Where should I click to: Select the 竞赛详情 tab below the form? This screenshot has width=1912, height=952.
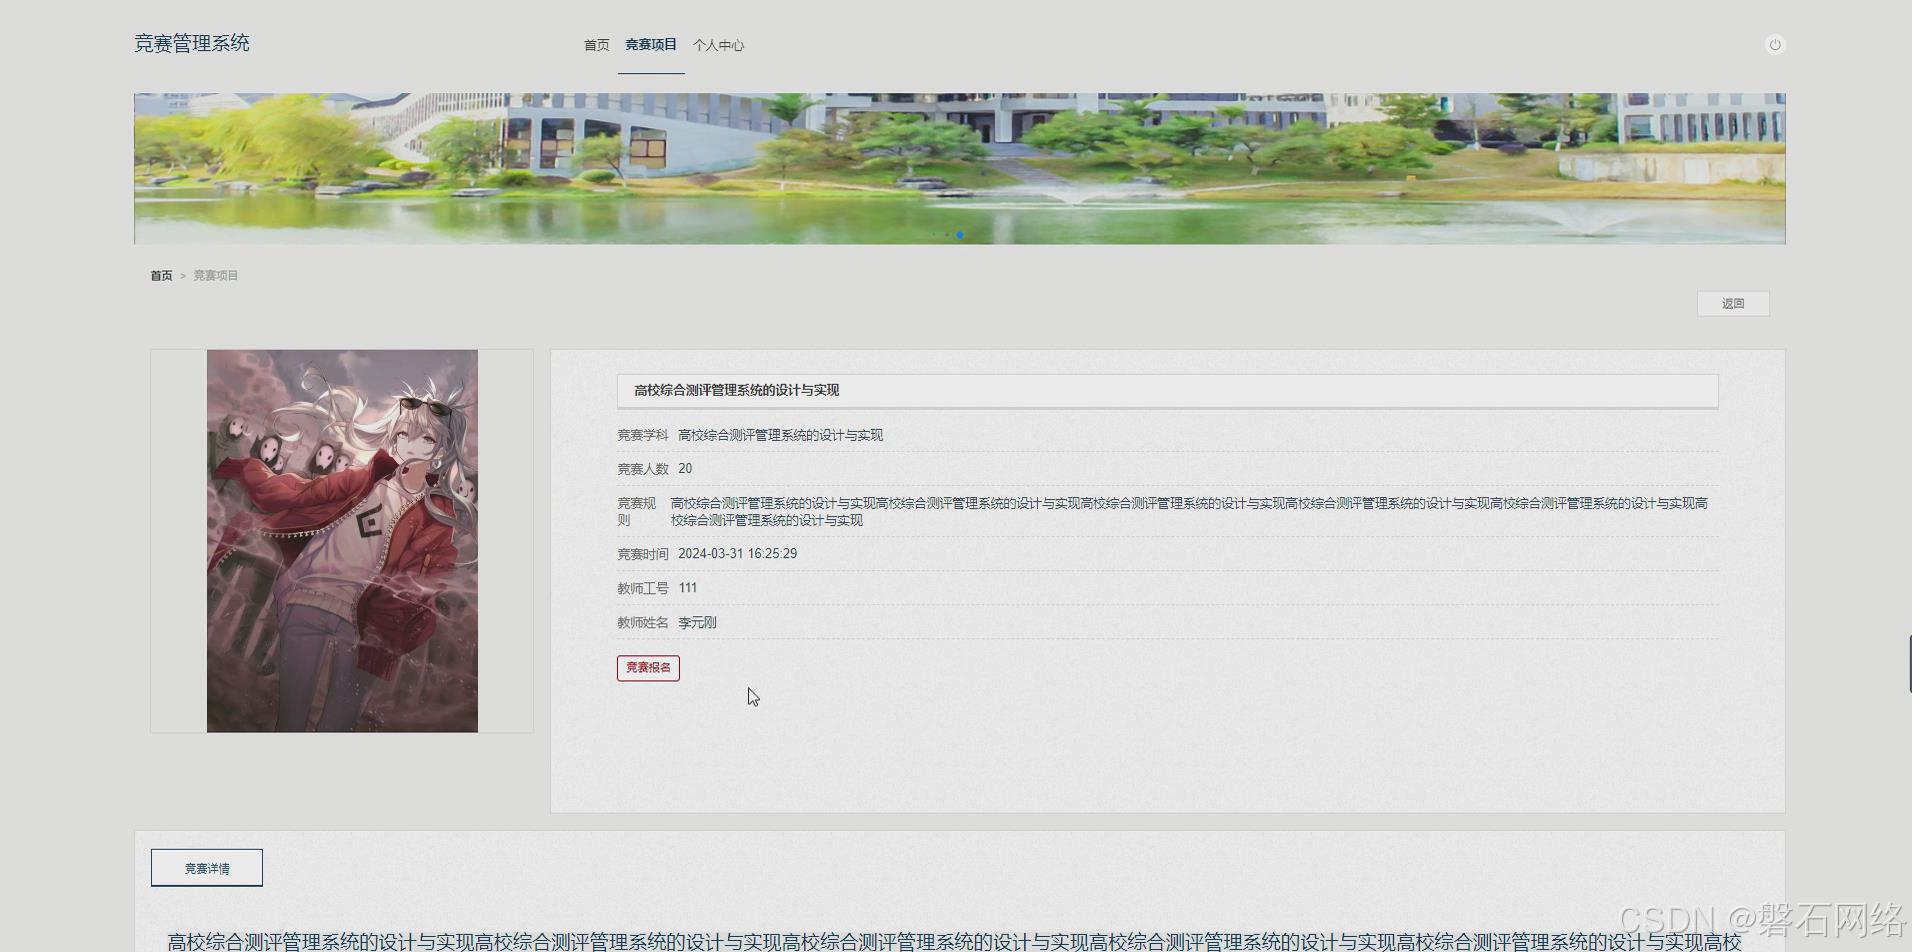(206, 867)
